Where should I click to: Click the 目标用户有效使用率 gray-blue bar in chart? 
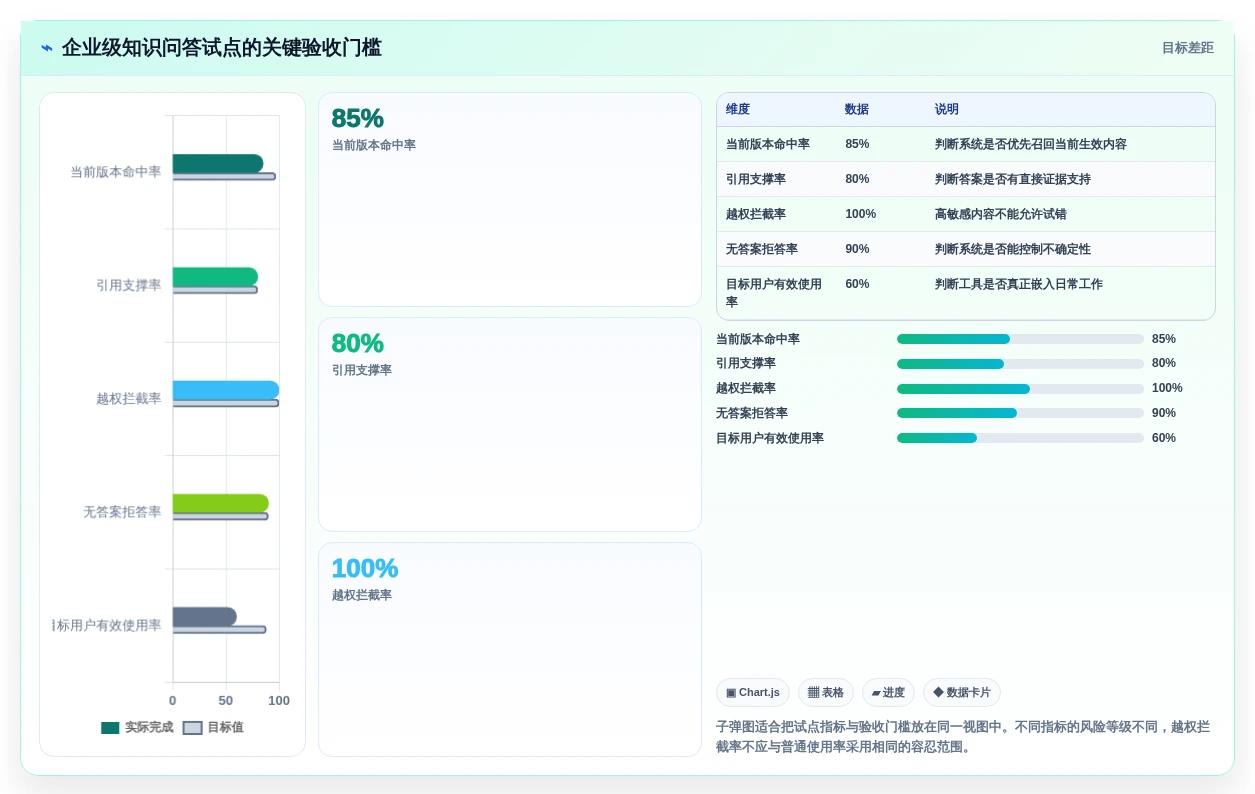[x=205, y=617]
